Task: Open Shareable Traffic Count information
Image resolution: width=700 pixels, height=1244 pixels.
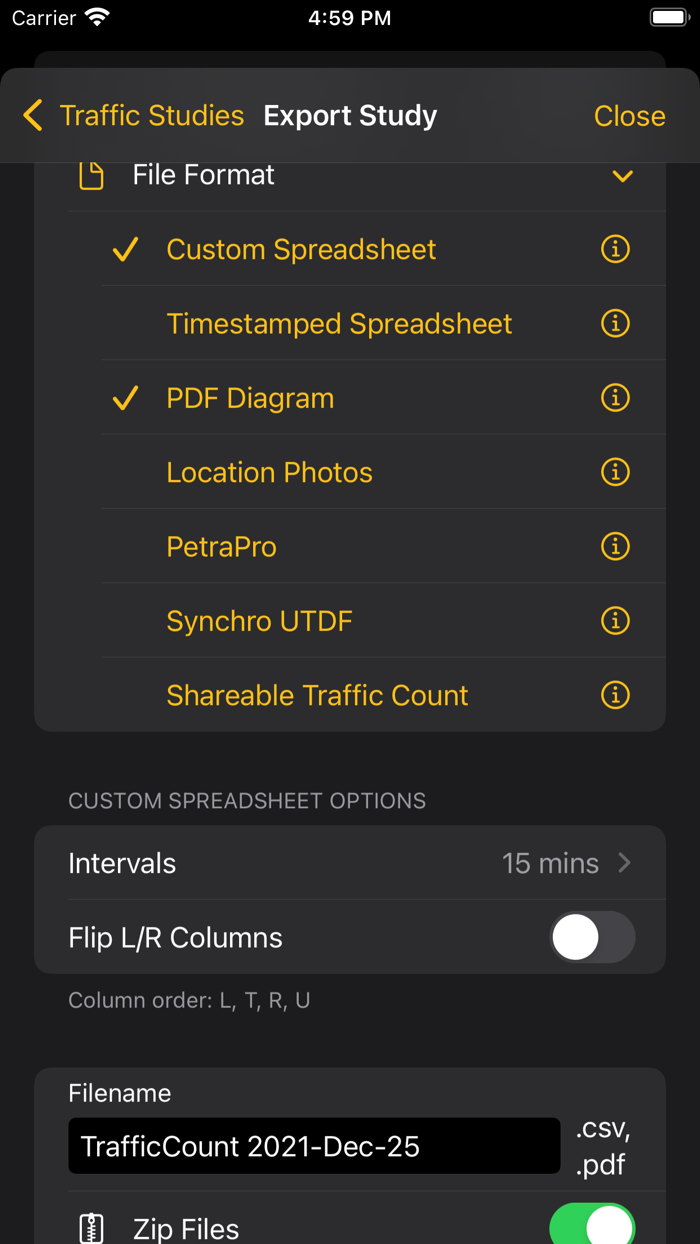Action: click(615, 695)
